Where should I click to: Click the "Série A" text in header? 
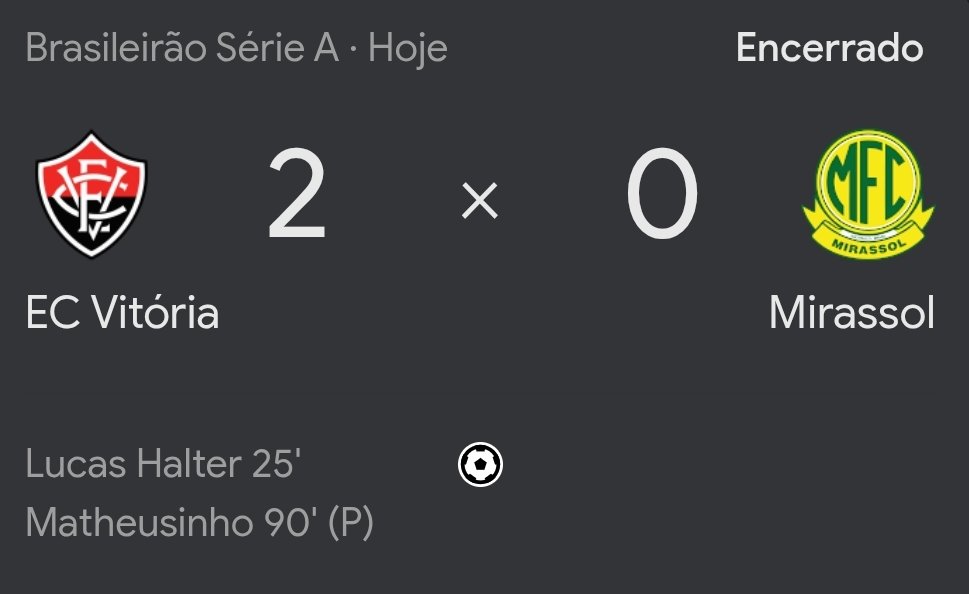pos(277,48)
